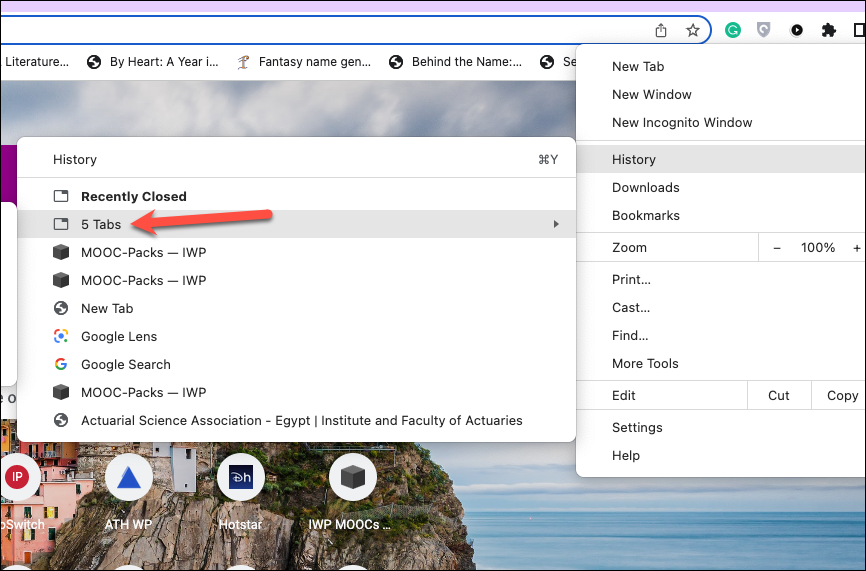
Task: Click the Google G icon in history
Action: [61, 364]
